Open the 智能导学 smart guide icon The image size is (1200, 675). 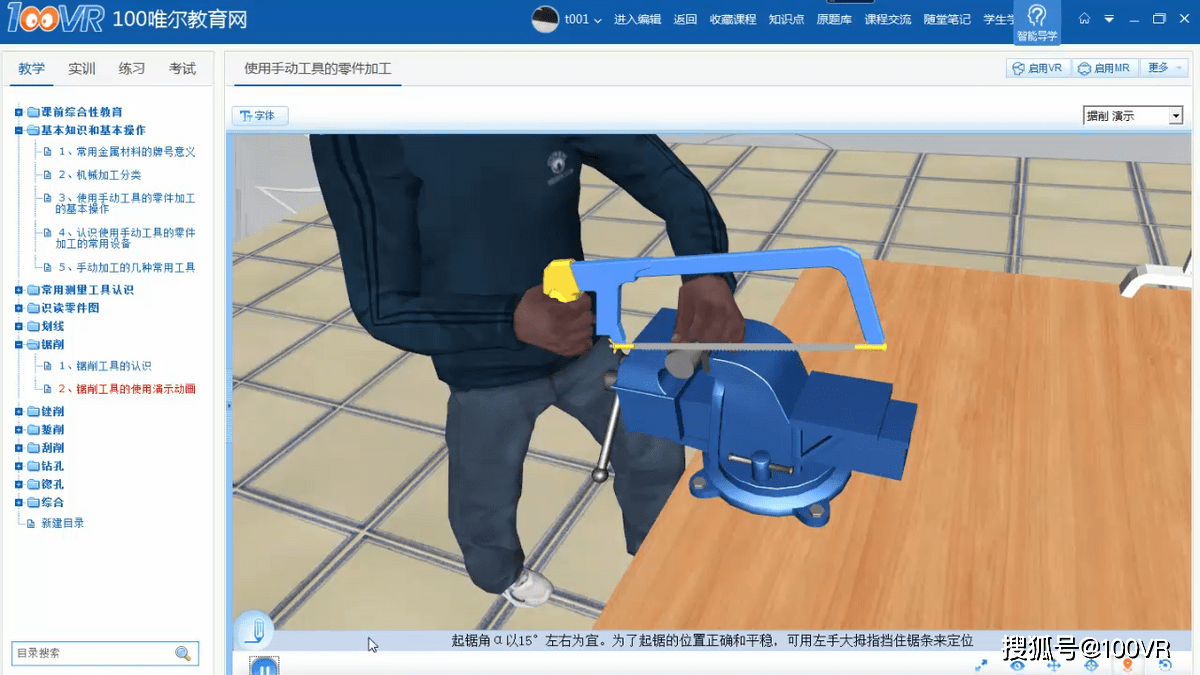(1036, 22)
